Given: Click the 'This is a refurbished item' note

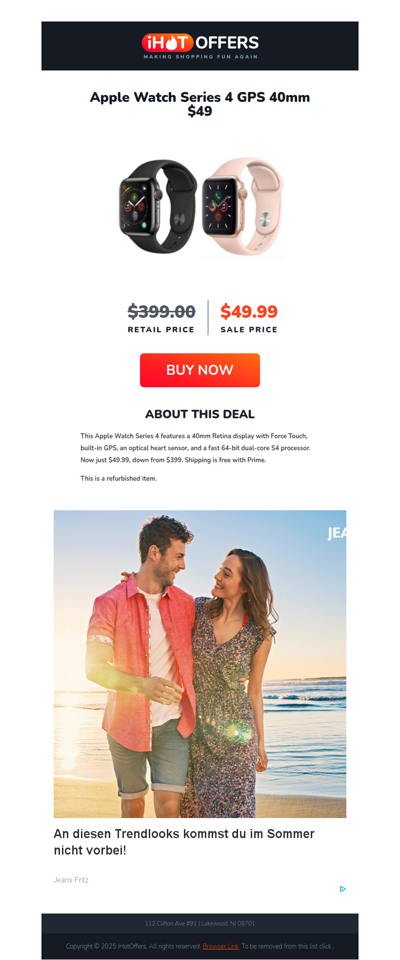Looking at the screenshot, I should 119,478.
